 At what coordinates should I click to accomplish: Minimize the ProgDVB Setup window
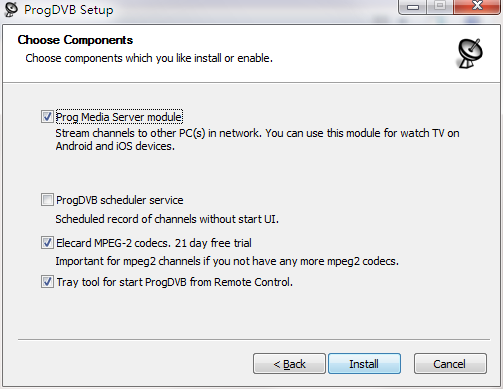click(x=413, y=7)
